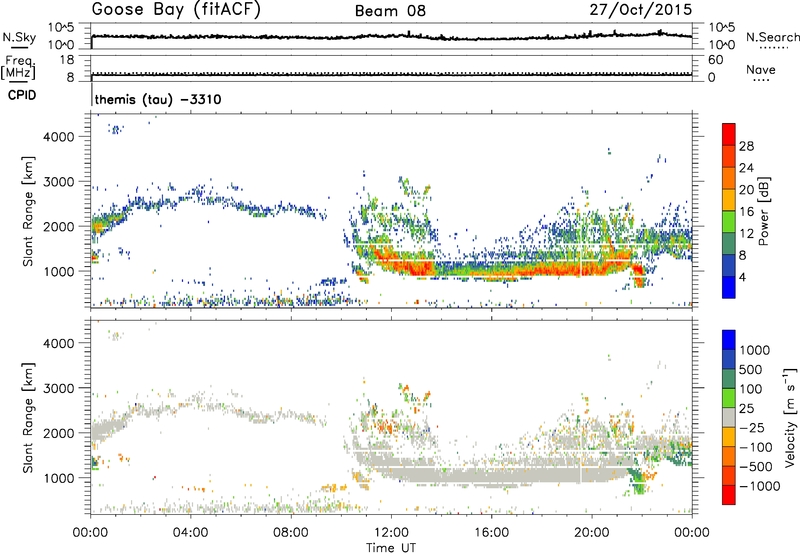Click the '12:00' time axis label
This screenshot has width=800, height=554.
[391, 533]
